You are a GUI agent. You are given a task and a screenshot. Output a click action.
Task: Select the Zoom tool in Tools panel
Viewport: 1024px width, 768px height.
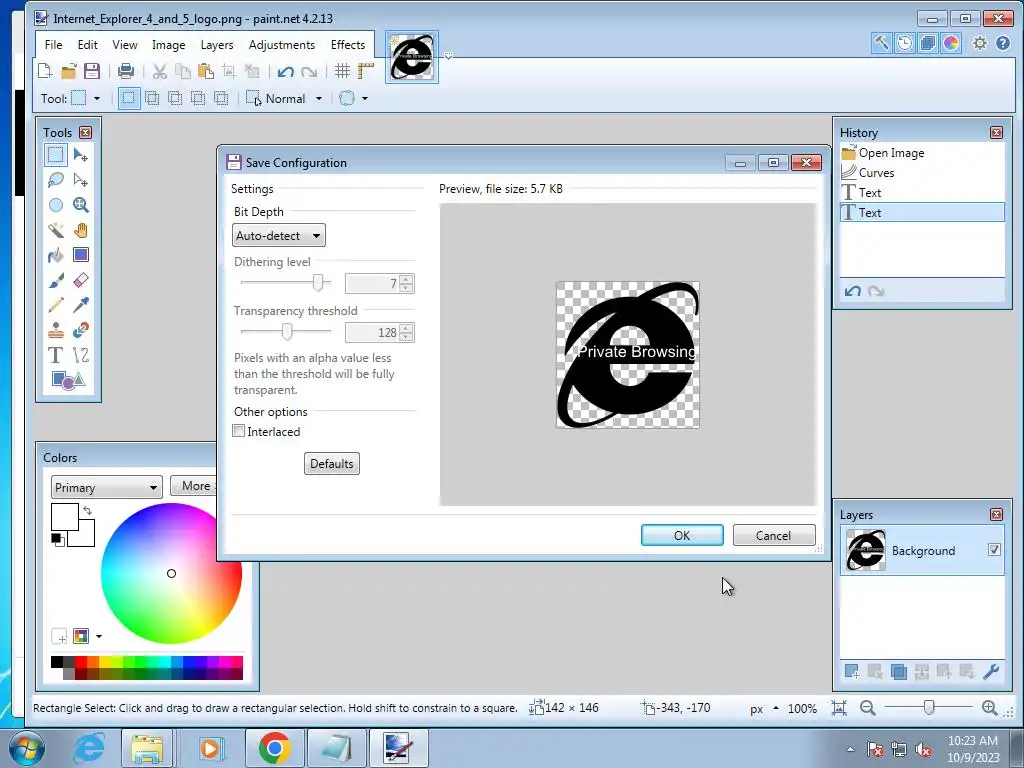click(81, 205)
